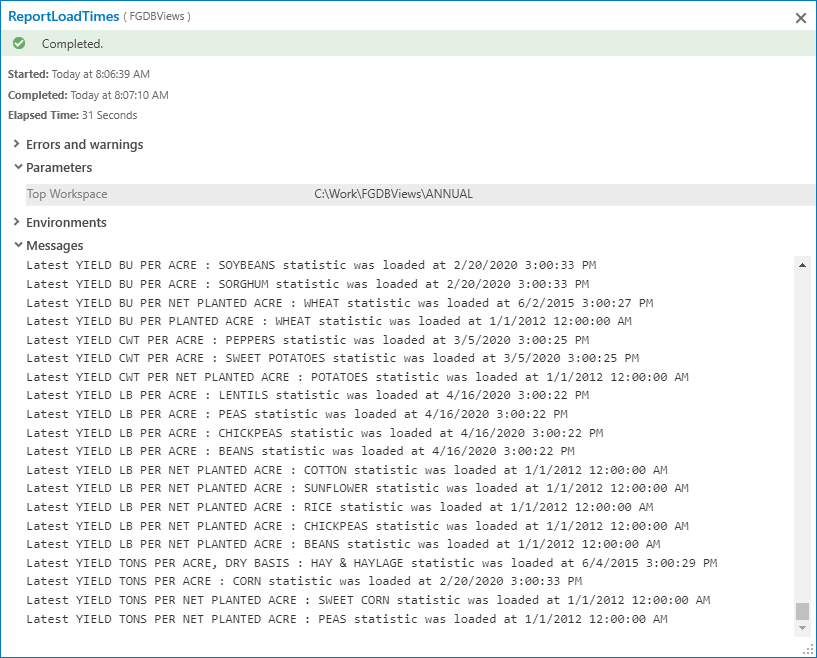Image resolution: width=817 pixels, height=658 pixels.
Task: Collapse the Parameters section
Action: click(x=17, y=168)
